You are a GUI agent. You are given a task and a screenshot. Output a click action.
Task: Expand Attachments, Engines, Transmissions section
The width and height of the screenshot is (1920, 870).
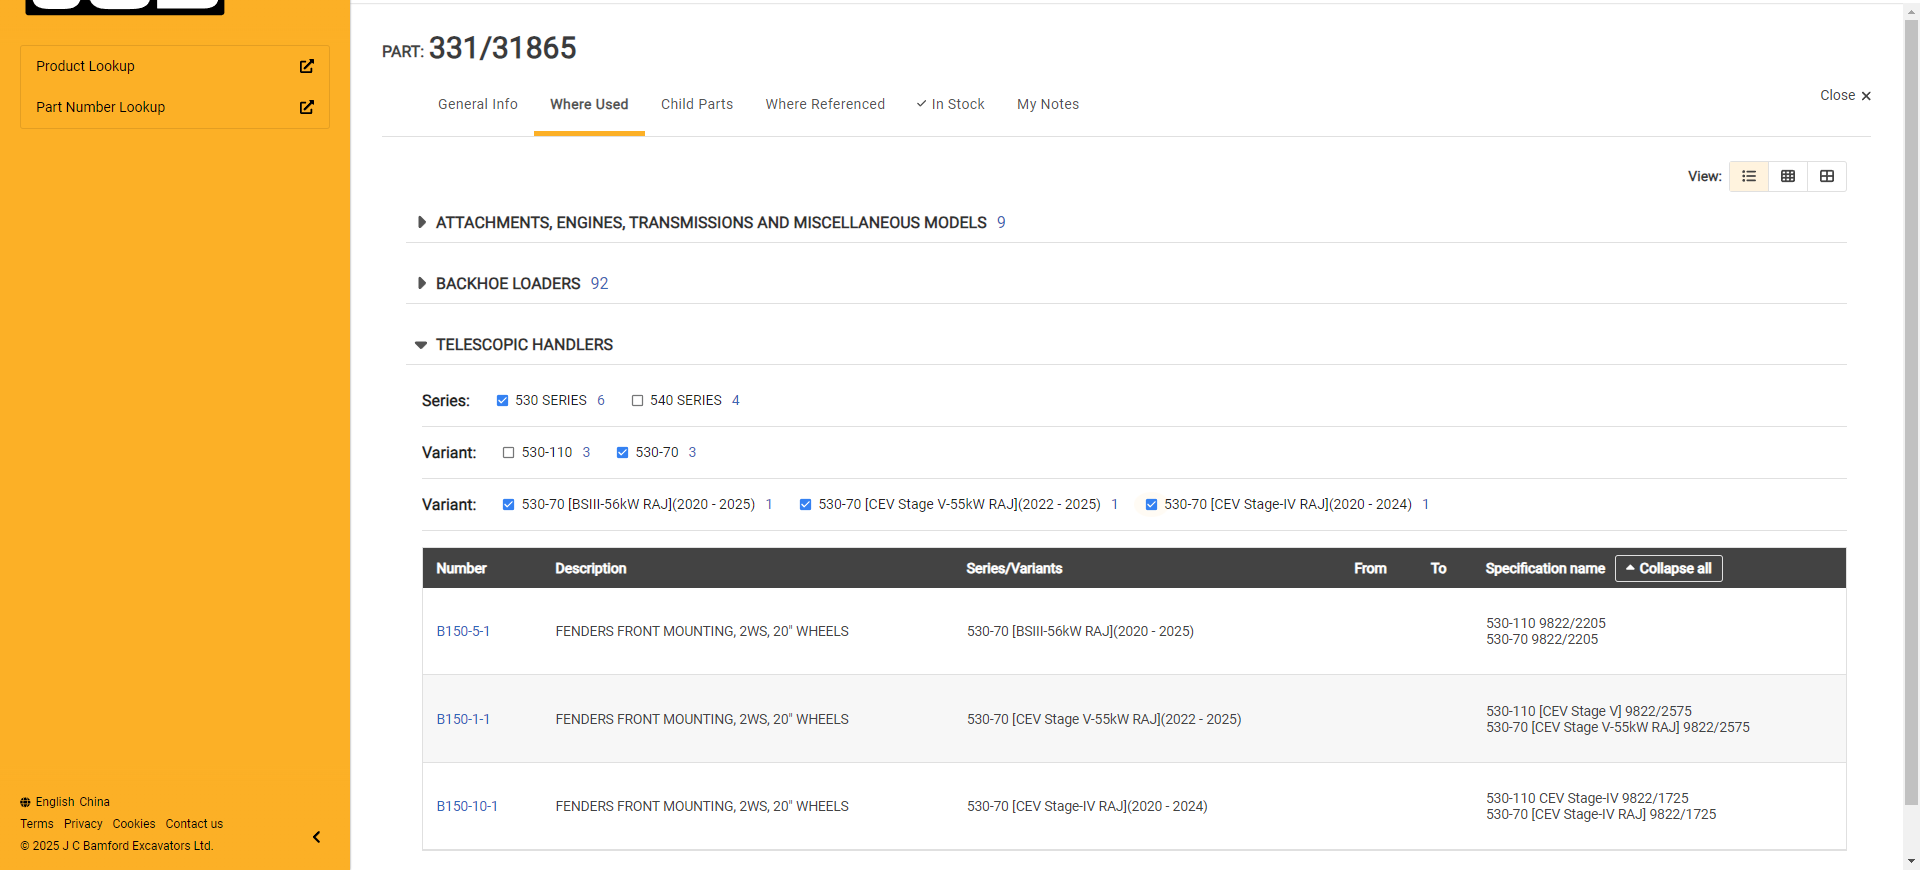tap(421, 223)
